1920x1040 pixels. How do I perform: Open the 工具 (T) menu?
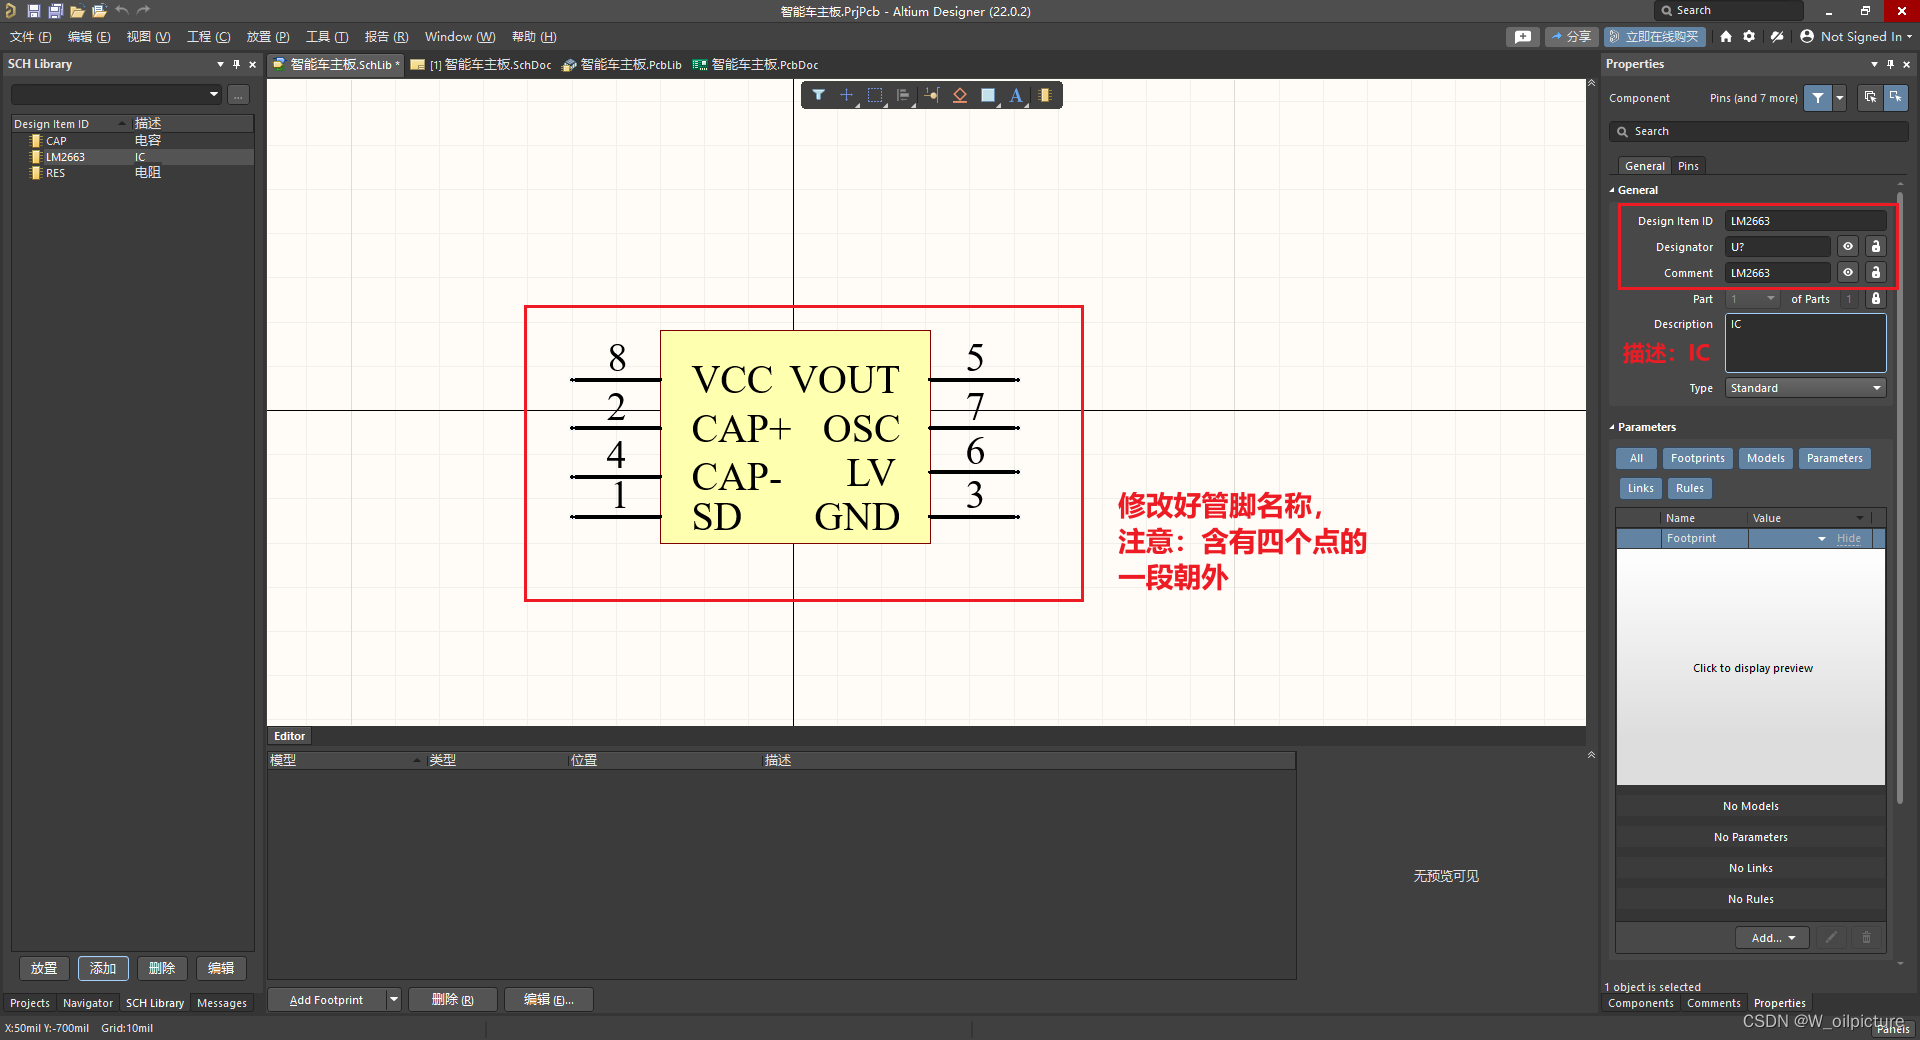click(x=327, y=37)
